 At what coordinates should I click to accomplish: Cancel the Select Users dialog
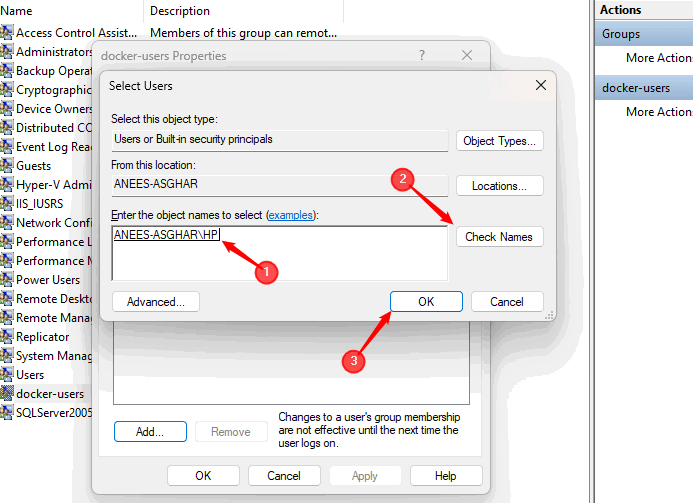506,302
